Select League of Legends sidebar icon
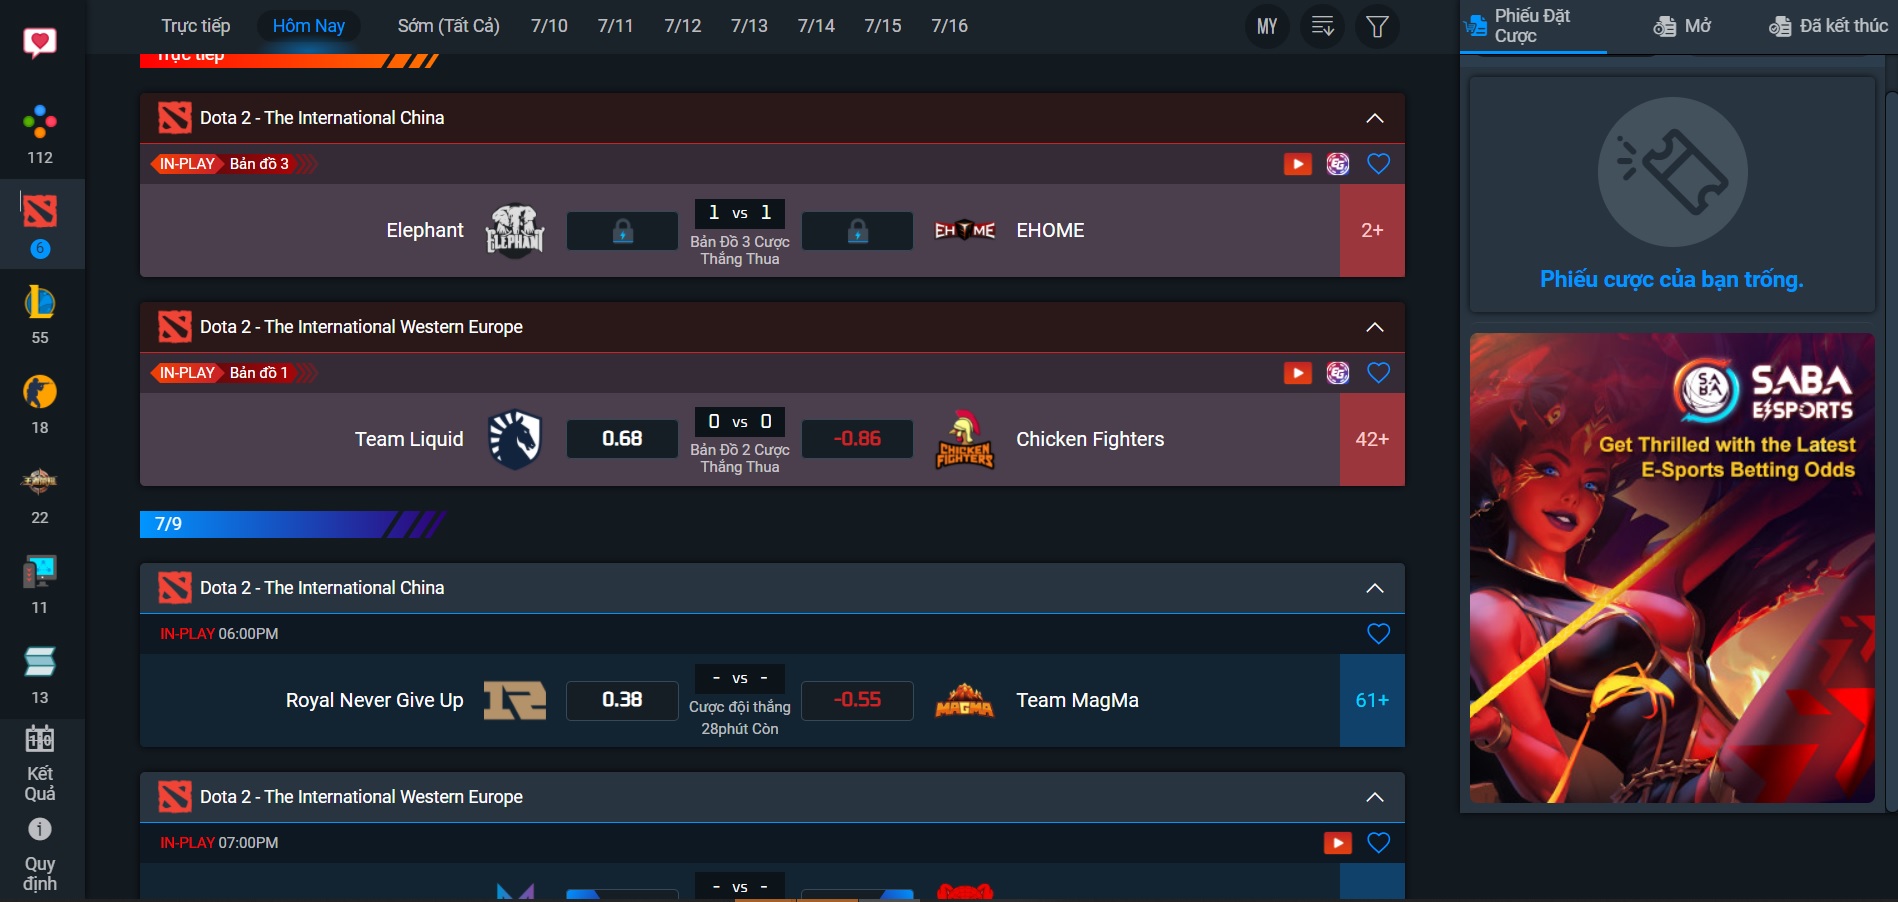 [x=40, y=303]
